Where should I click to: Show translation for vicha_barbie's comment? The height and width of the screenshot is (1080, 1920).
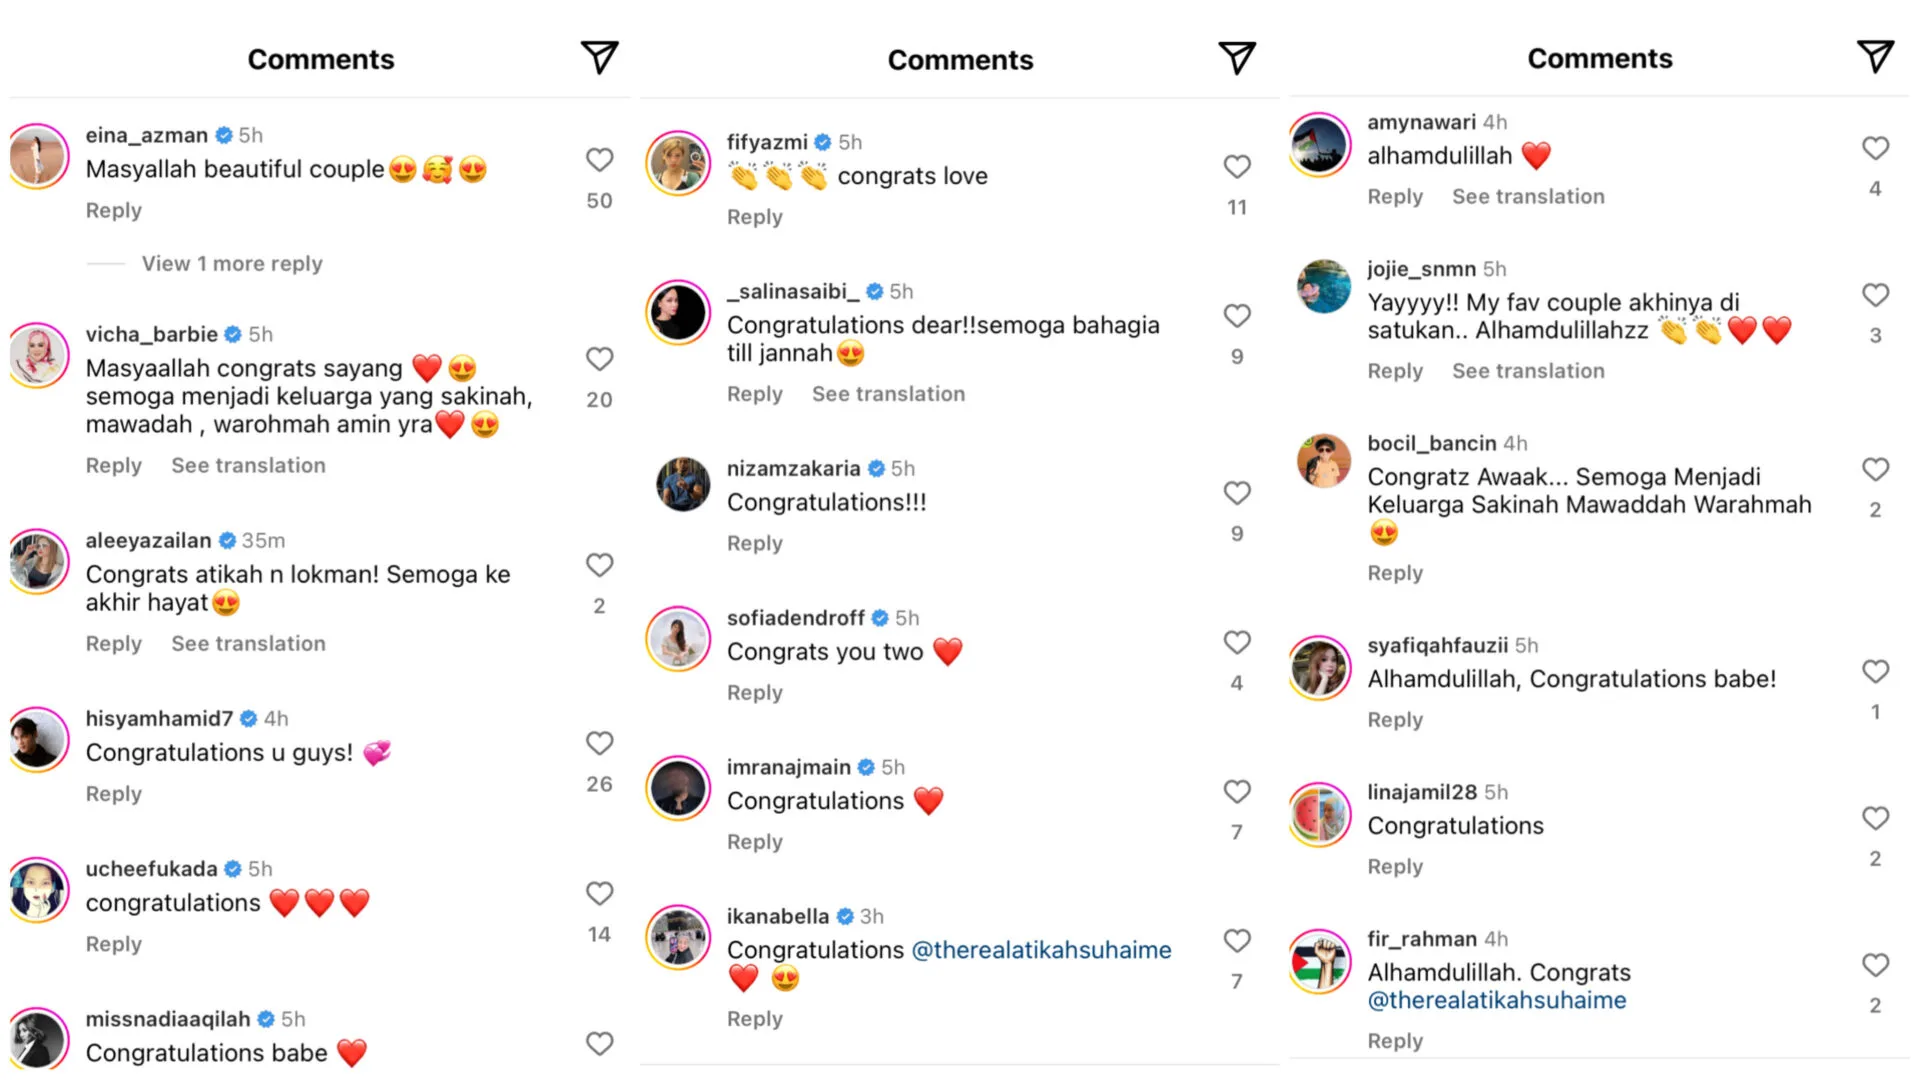248,466
